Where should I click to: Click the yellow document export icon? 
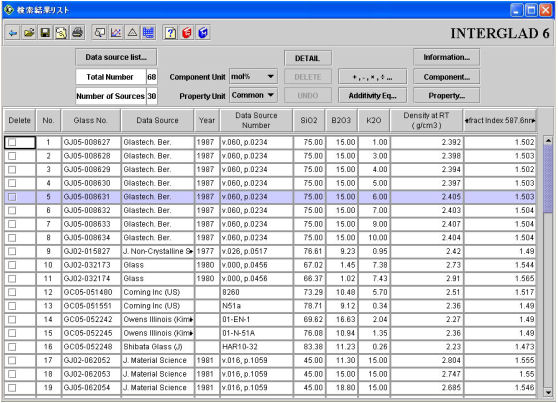[61, 33]
